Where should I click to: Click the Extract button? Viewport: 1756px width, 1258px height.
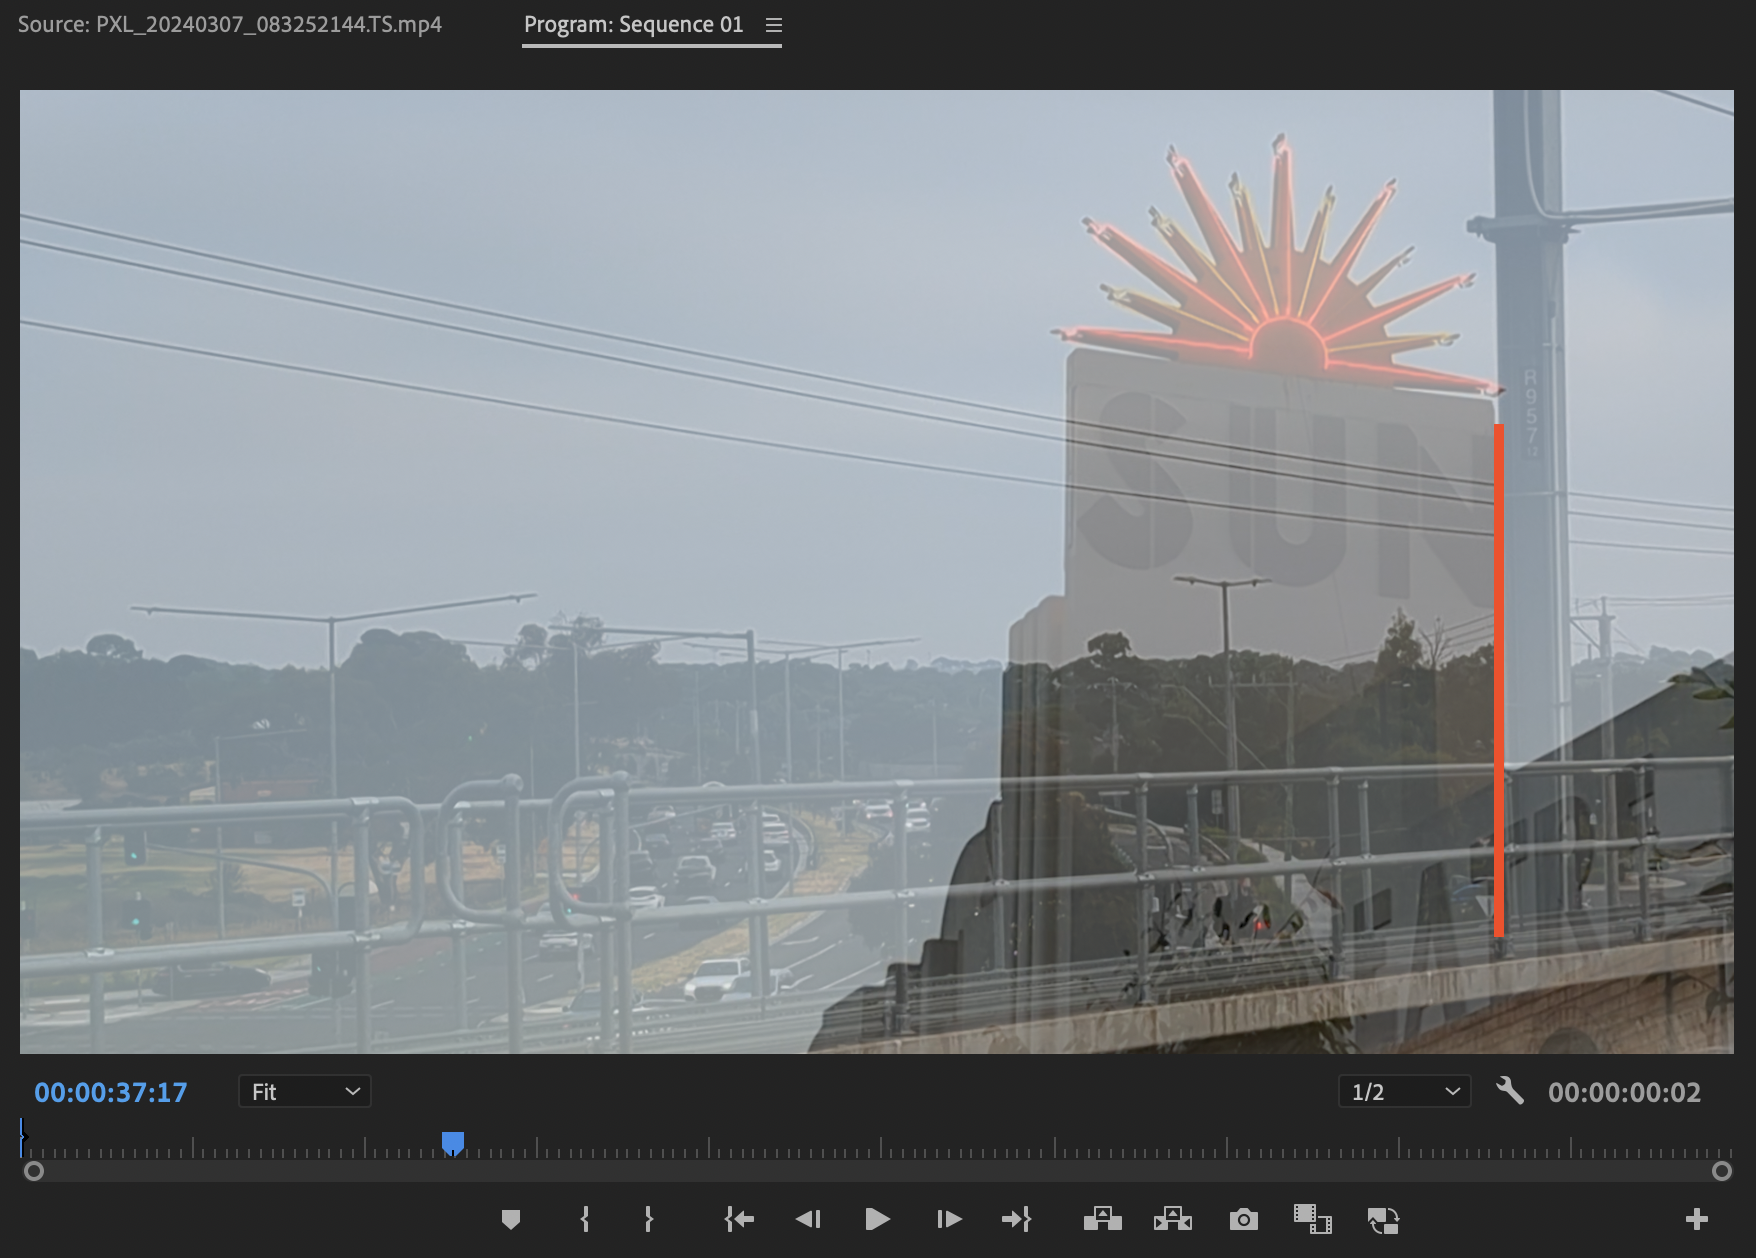pyautogui.click(x=1173, y=1219)
